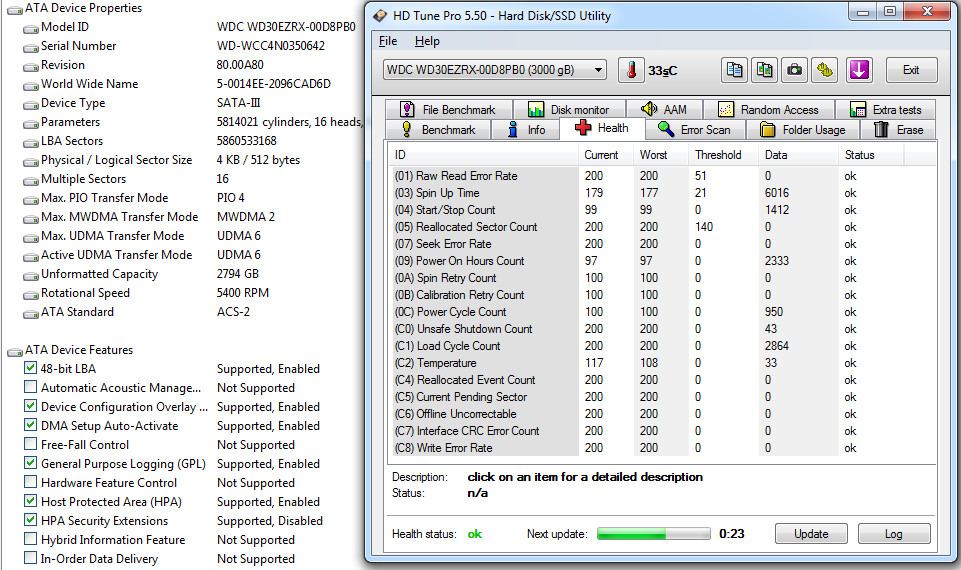Toggle the HPA Security Extensions checkbox
This screenshot has height=570, width=961.
30,520
